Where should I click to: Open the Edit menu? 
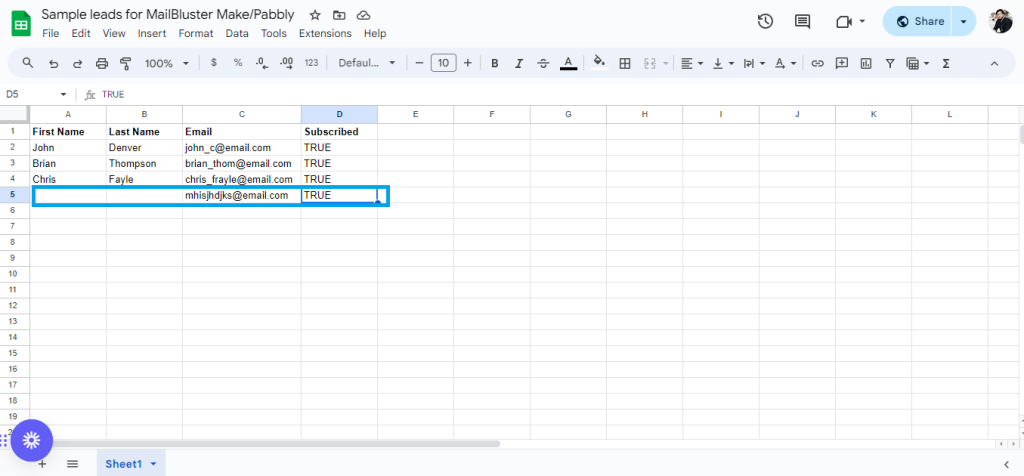[x=81, y=33]
